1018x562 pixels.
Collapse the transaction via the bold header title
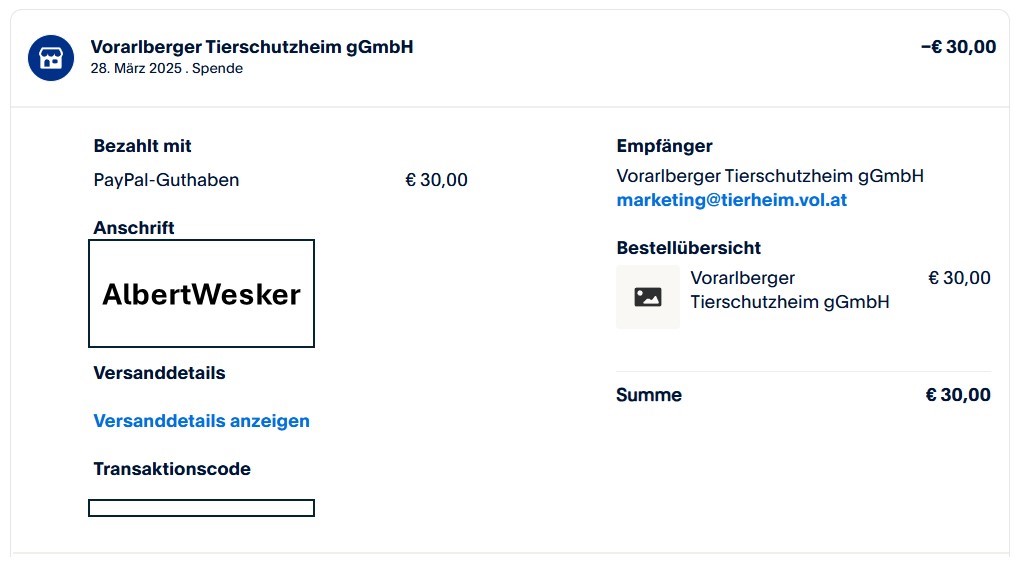(x=251, y=47)
